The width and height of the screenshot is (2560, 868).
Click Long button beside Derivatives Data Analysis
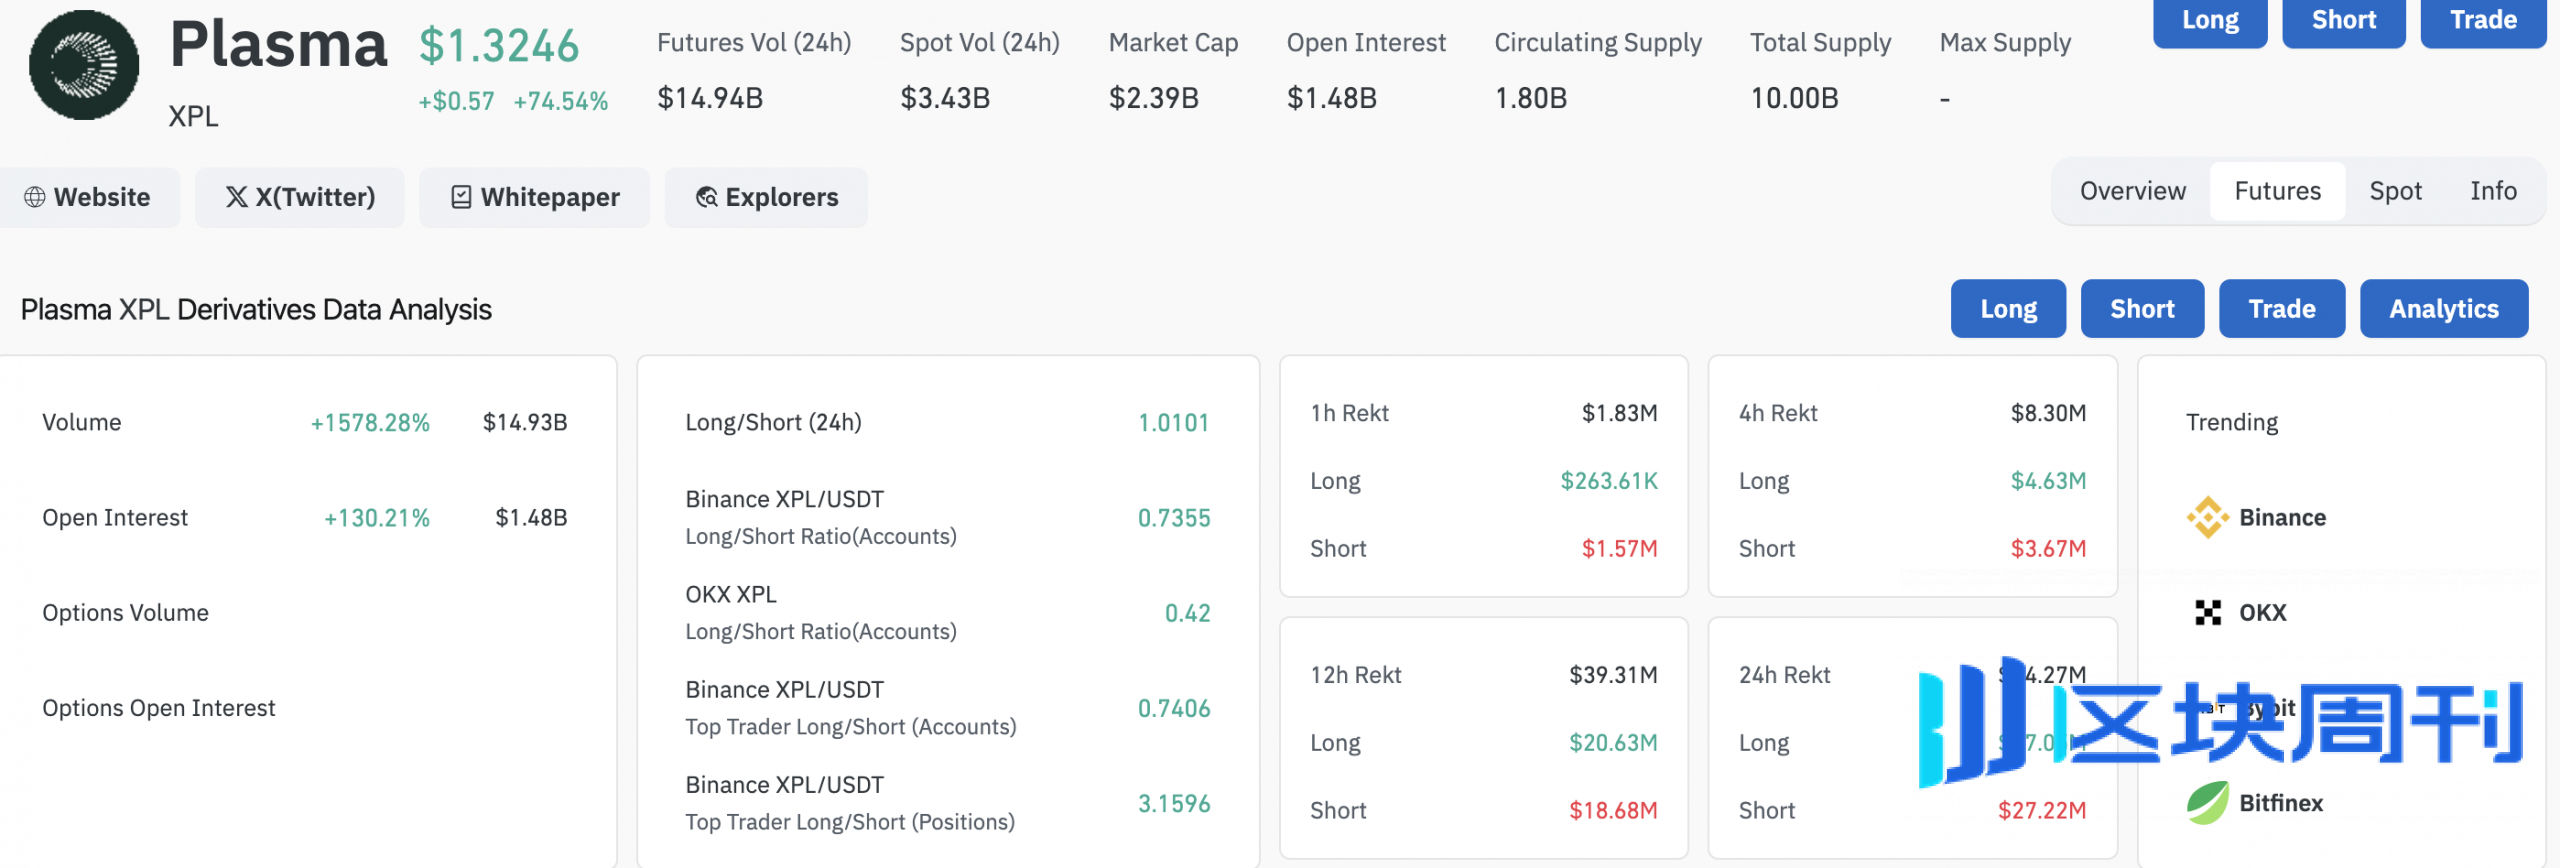tap(2008, 309)
